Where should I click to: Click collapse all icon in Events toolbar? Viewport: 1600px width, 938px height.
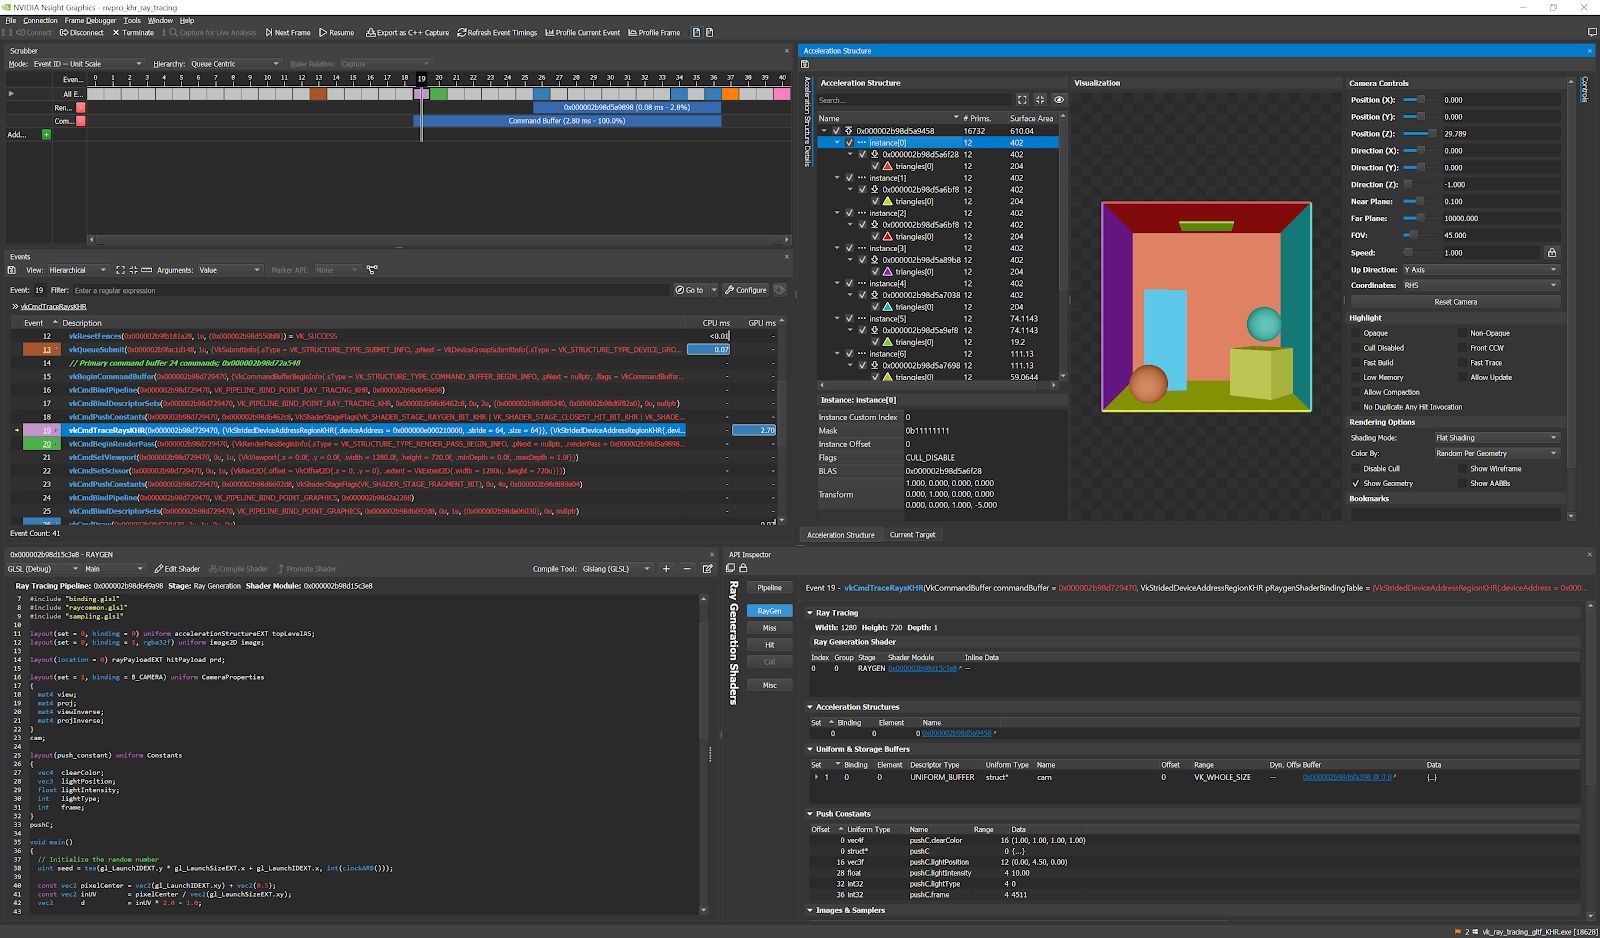133,270
